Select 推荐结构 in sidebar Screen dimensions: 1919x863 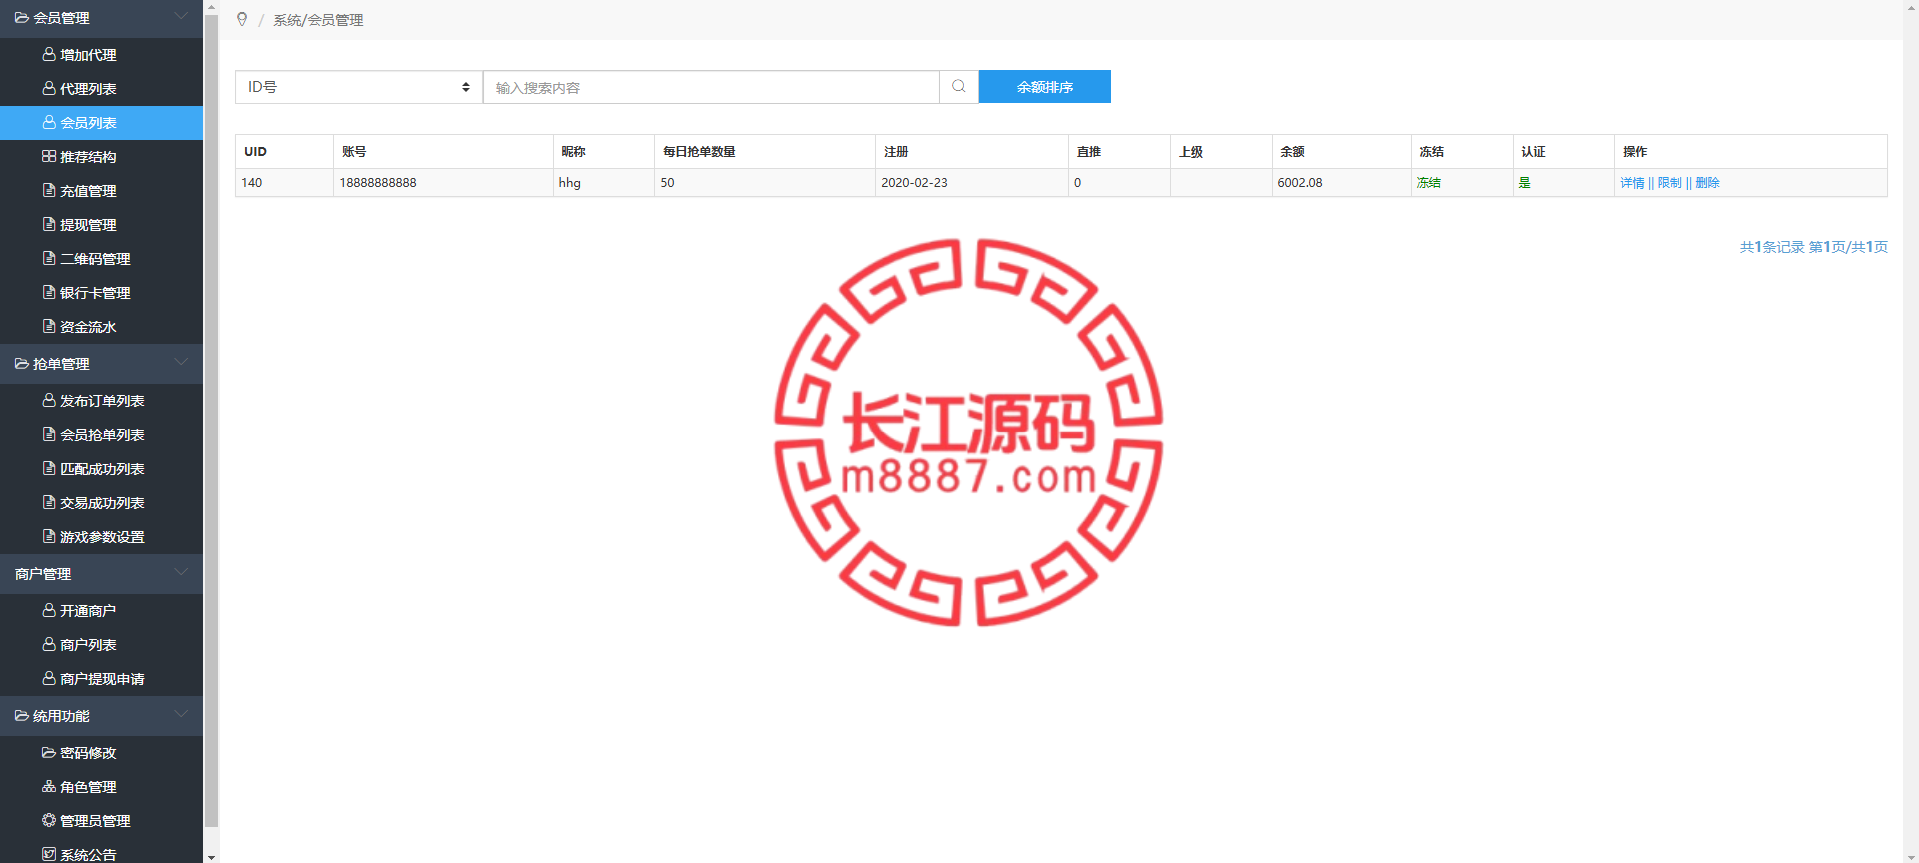(101, 157)
